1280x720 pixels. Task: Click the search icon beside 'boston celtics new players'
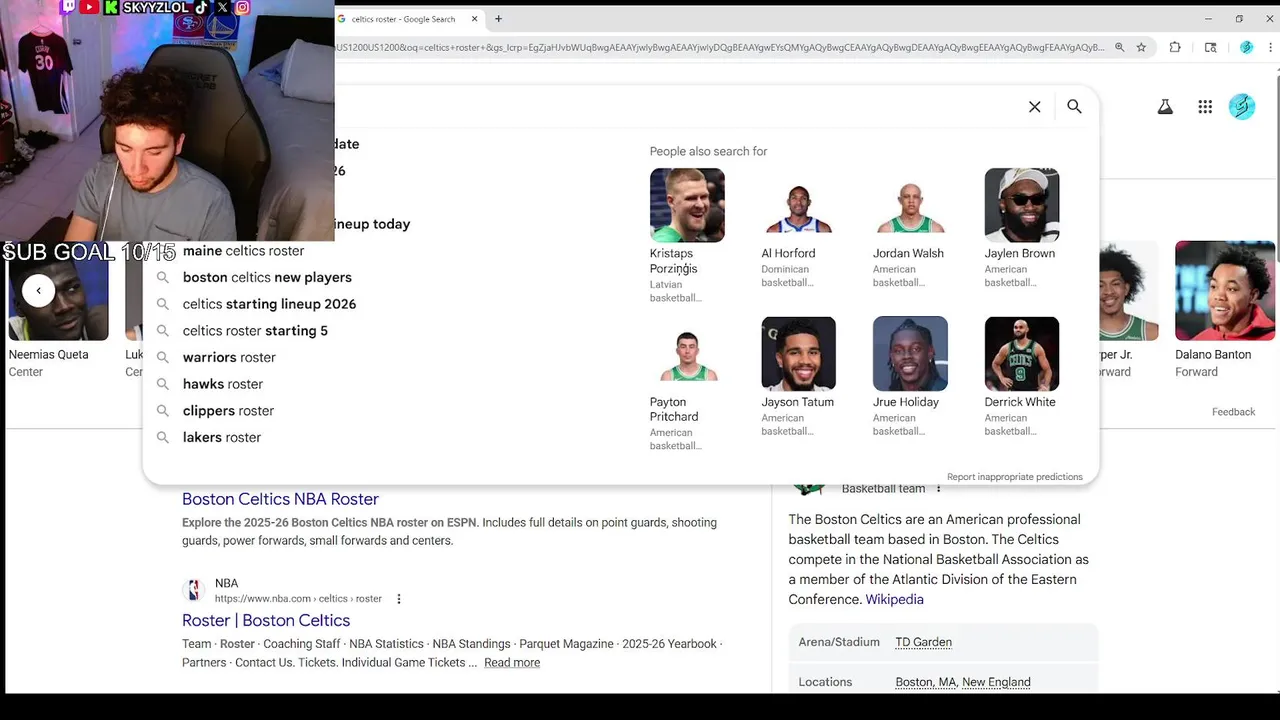(162, 278)
